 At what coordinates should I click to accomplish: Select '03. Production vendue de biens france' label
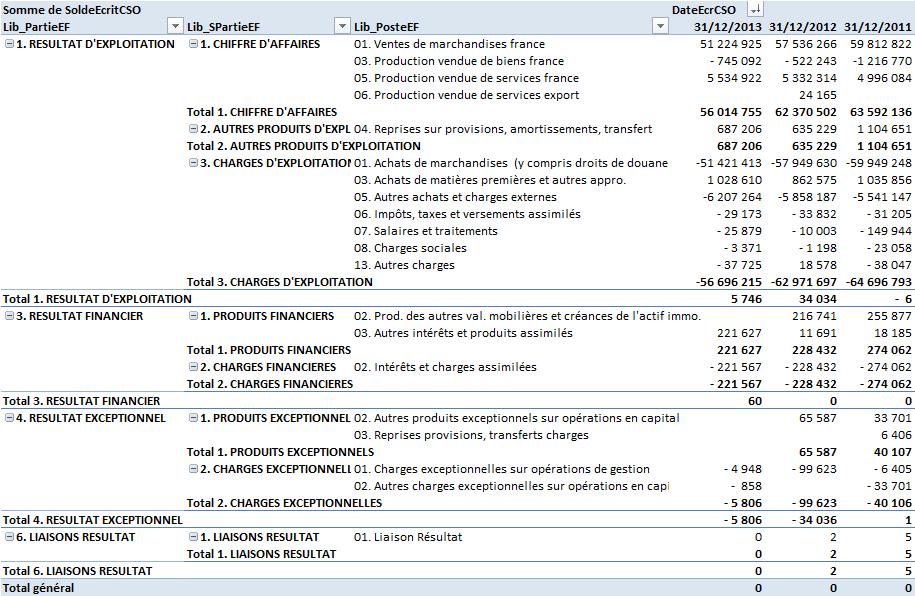[459, 61]
